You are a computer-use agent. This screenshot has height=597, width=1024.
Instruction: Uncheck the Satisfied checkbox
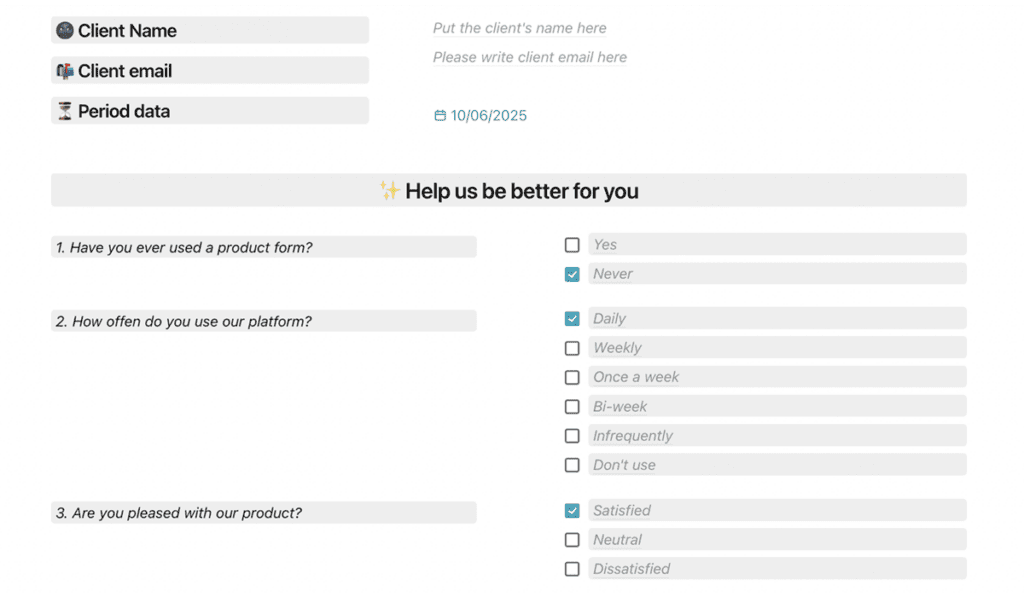click(x=572, y=510)
